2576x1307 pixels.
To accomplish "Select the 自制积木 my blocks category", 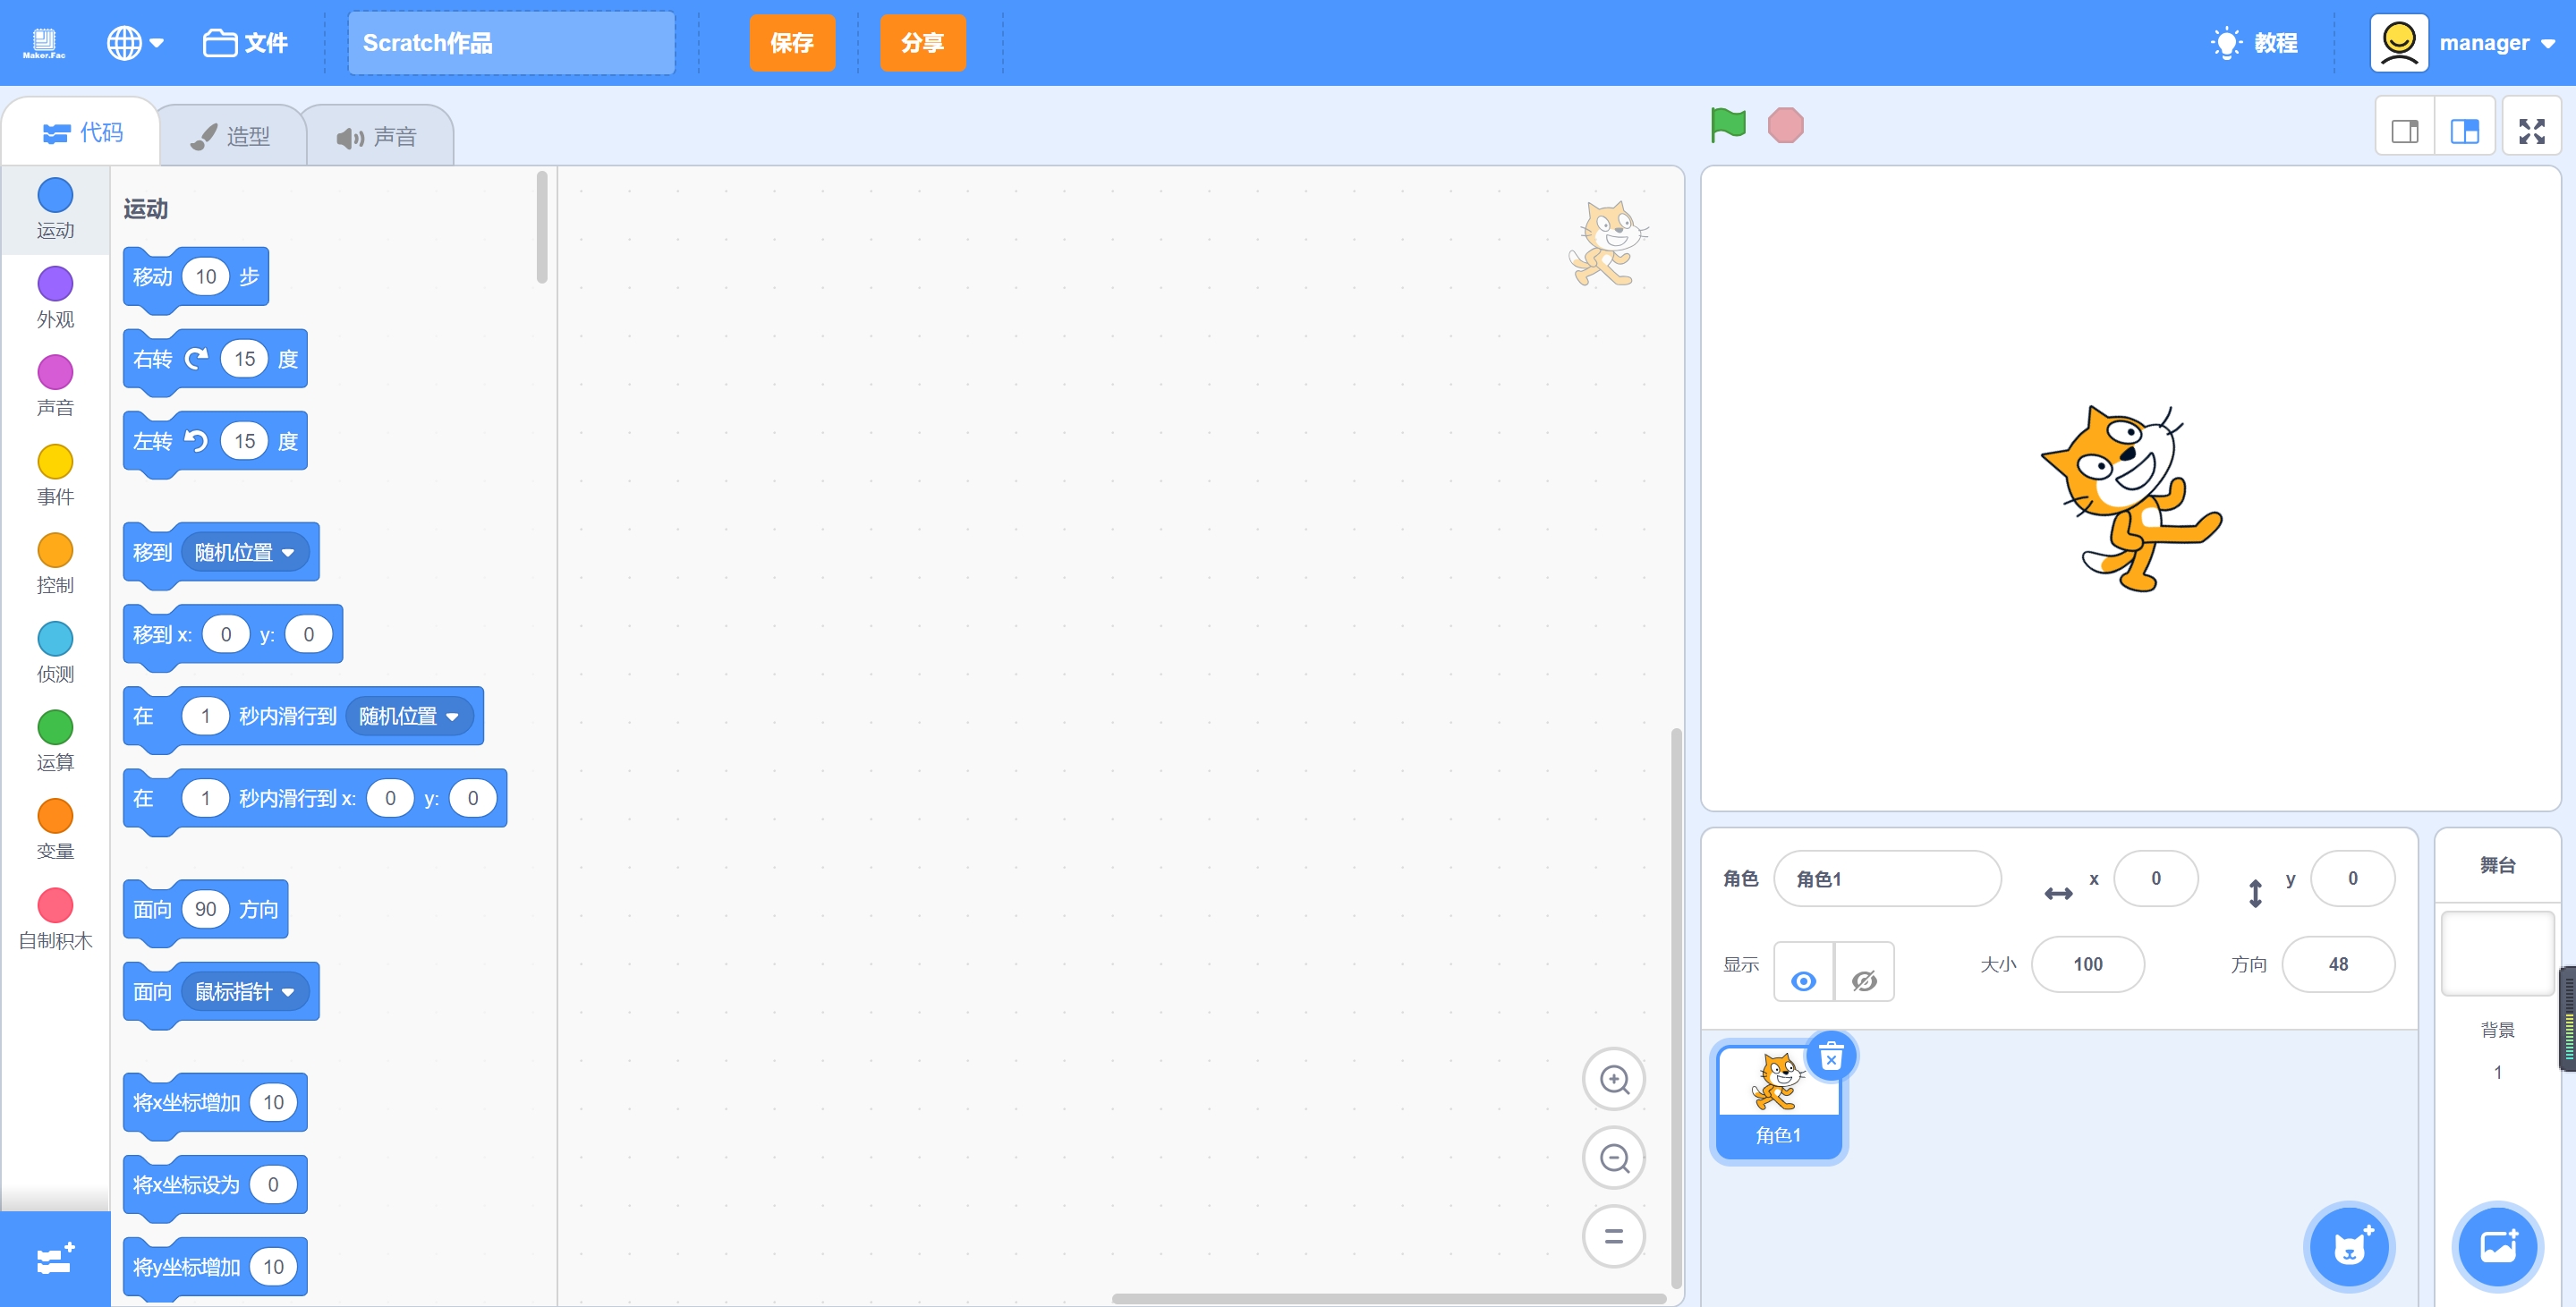I will point(55,920).
